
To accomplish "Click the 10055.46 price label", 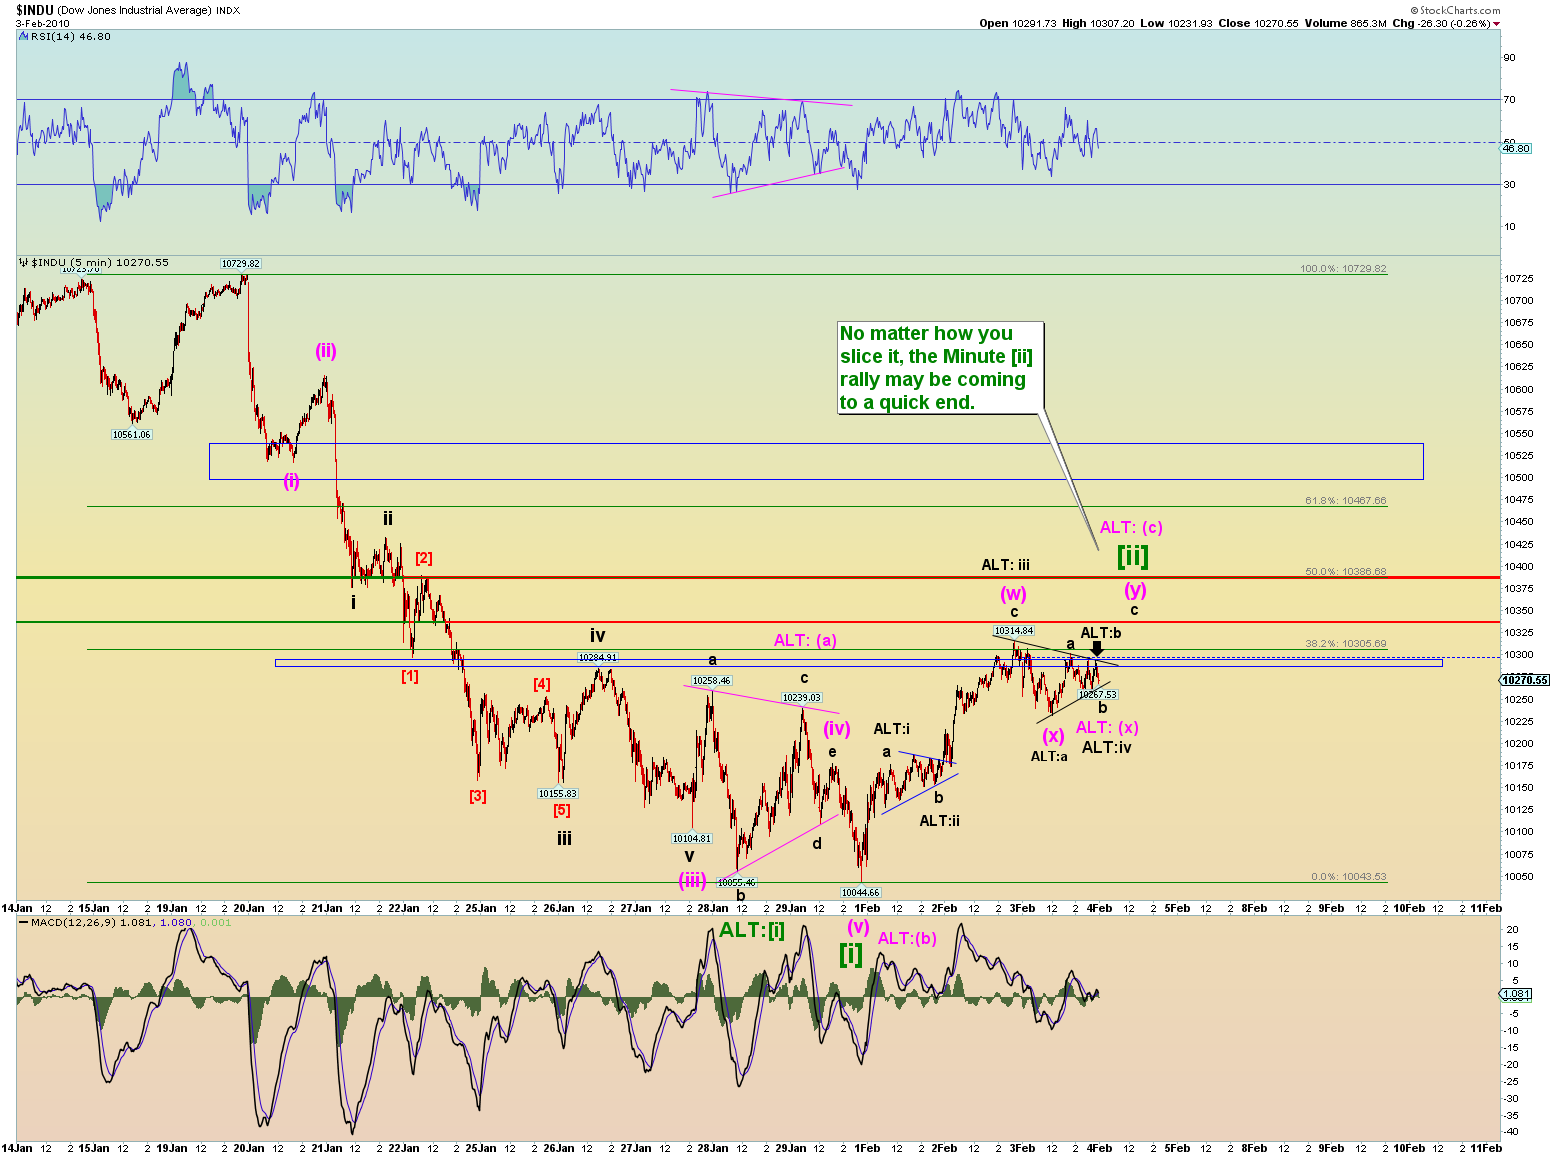I will pyautogui.click(x=737, y=883).
